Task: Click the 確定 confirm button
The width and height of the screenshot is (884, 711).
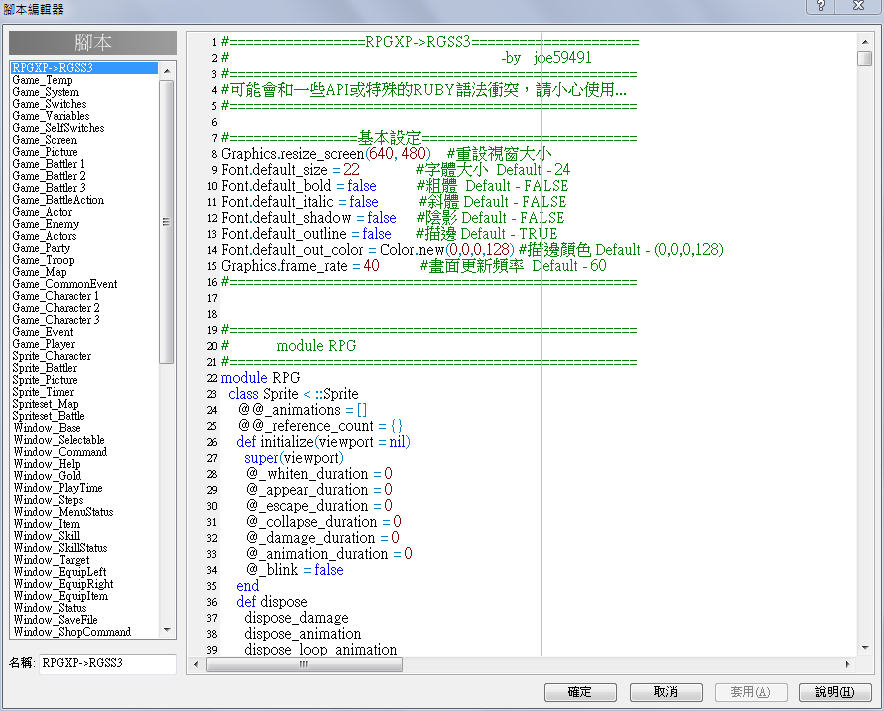Action: pos(580,692)
